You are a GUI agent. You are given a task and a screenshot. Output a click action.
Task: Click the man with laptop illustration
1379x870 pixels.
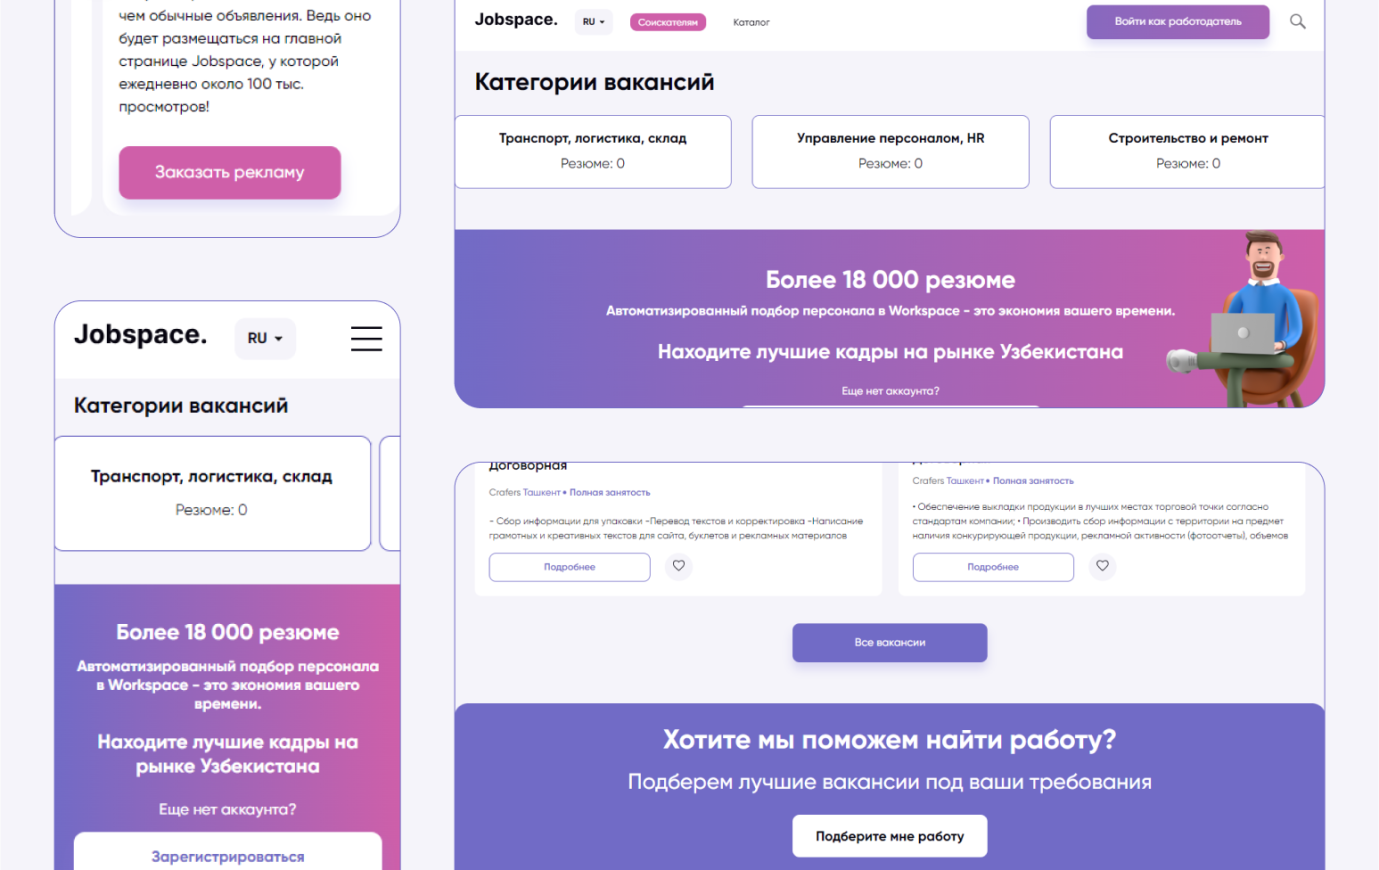tap(1243, 320)
